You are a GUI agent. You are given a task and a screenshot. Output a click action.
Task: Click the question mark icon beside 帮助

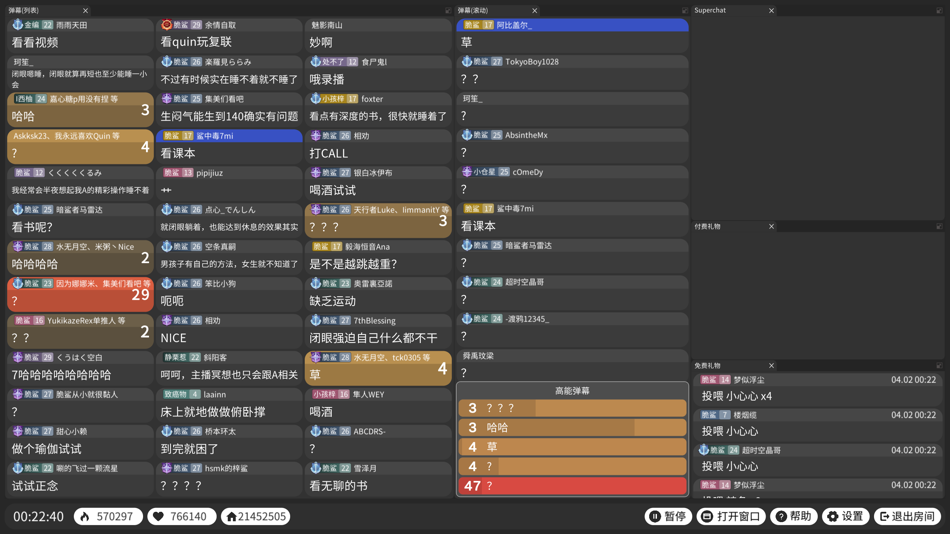pos(782,516)
